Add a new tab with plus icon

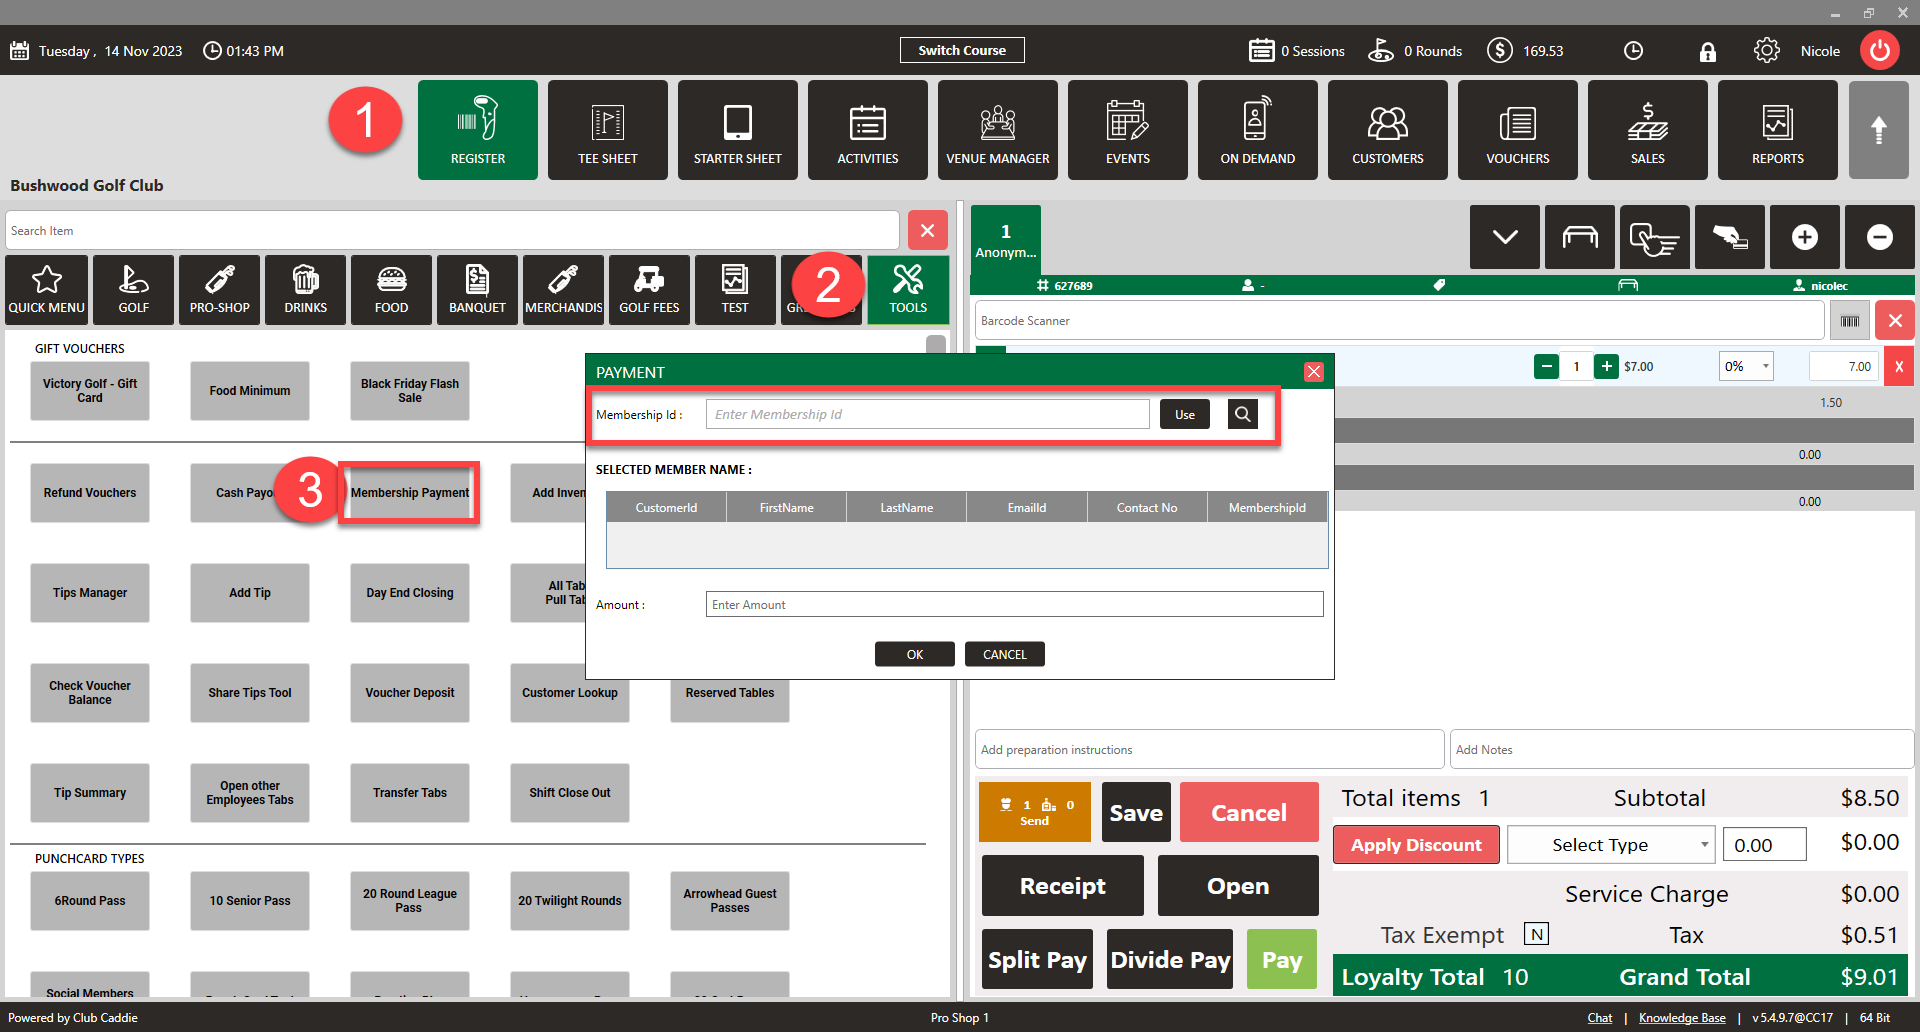1804,237
